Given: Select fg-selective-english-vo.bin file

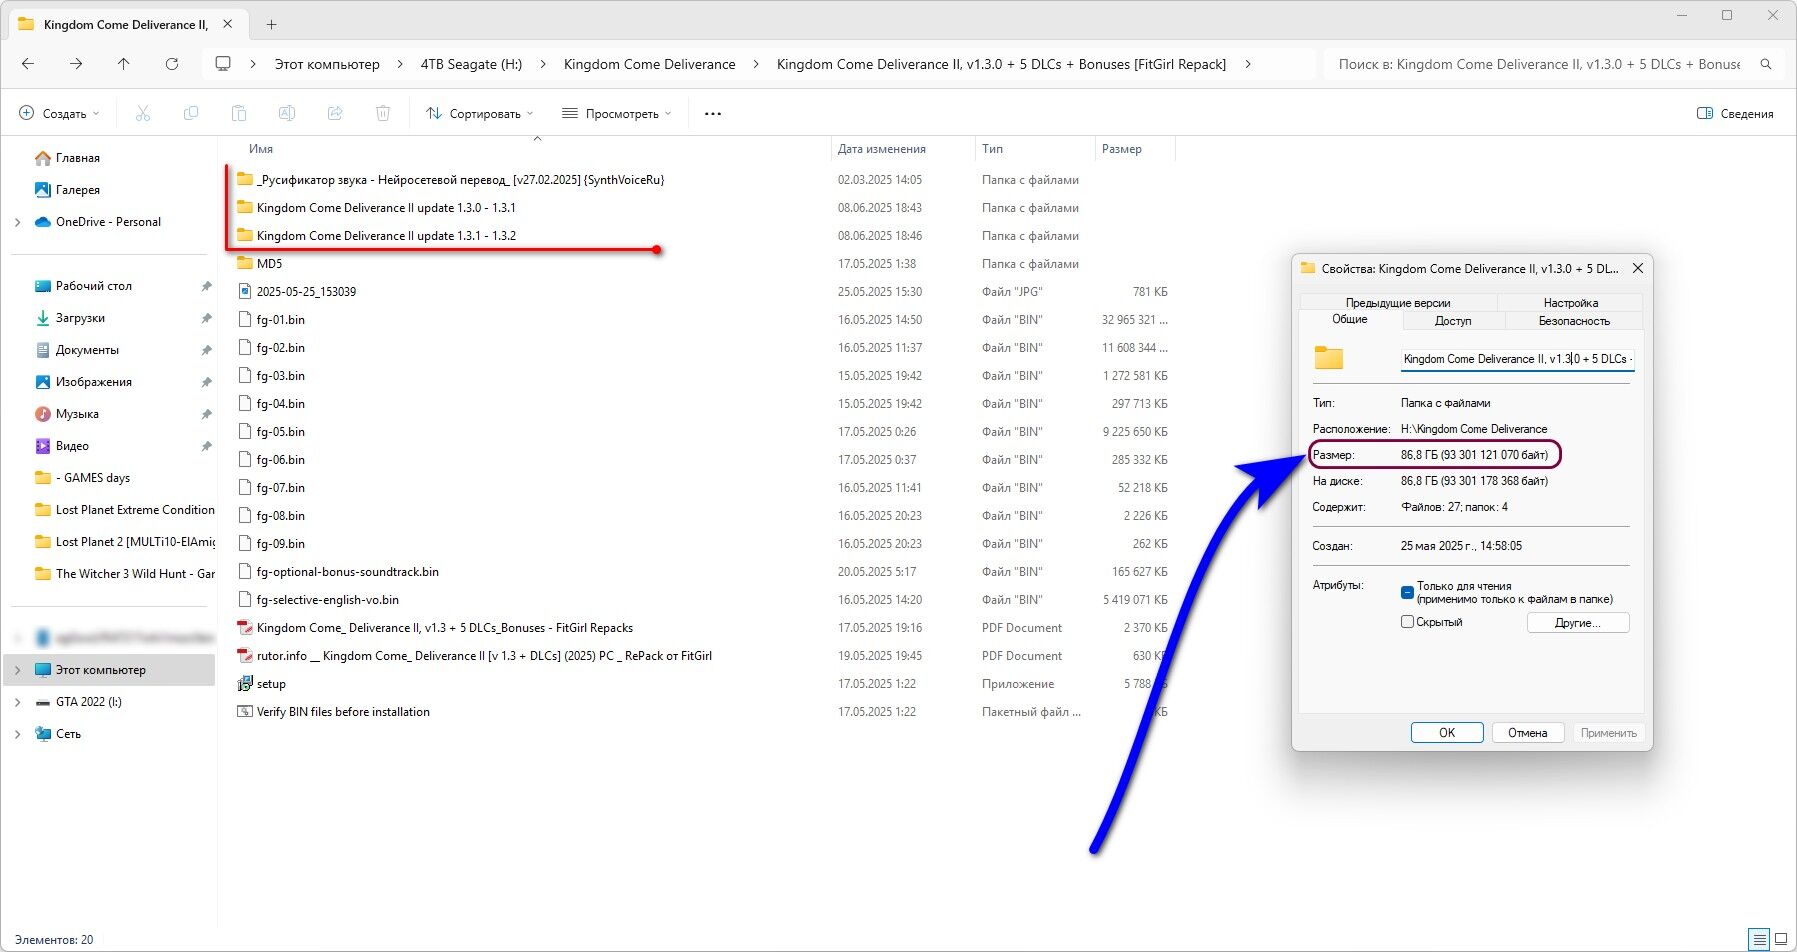Looking at the screenshot, I should click(x=318, y=600).
